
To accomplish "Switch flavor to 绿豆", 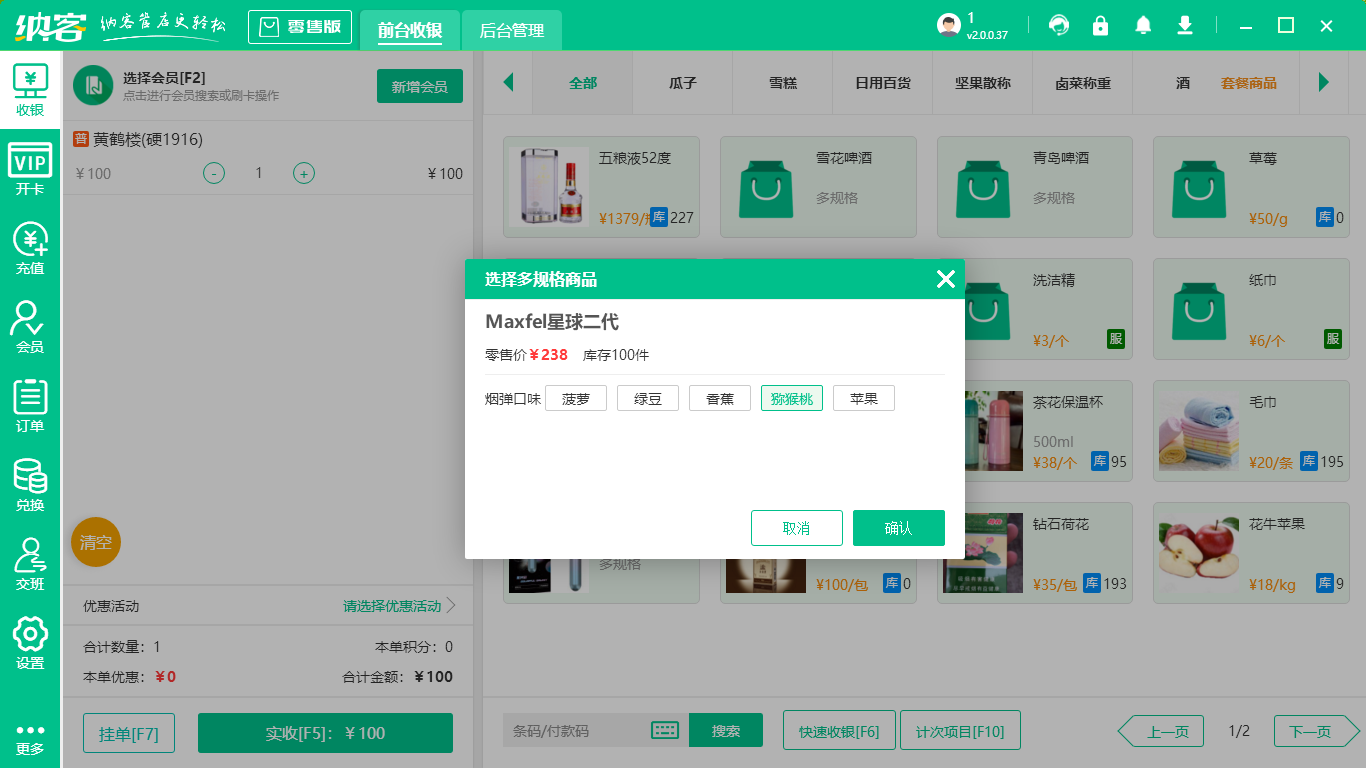I will (647, 397).
